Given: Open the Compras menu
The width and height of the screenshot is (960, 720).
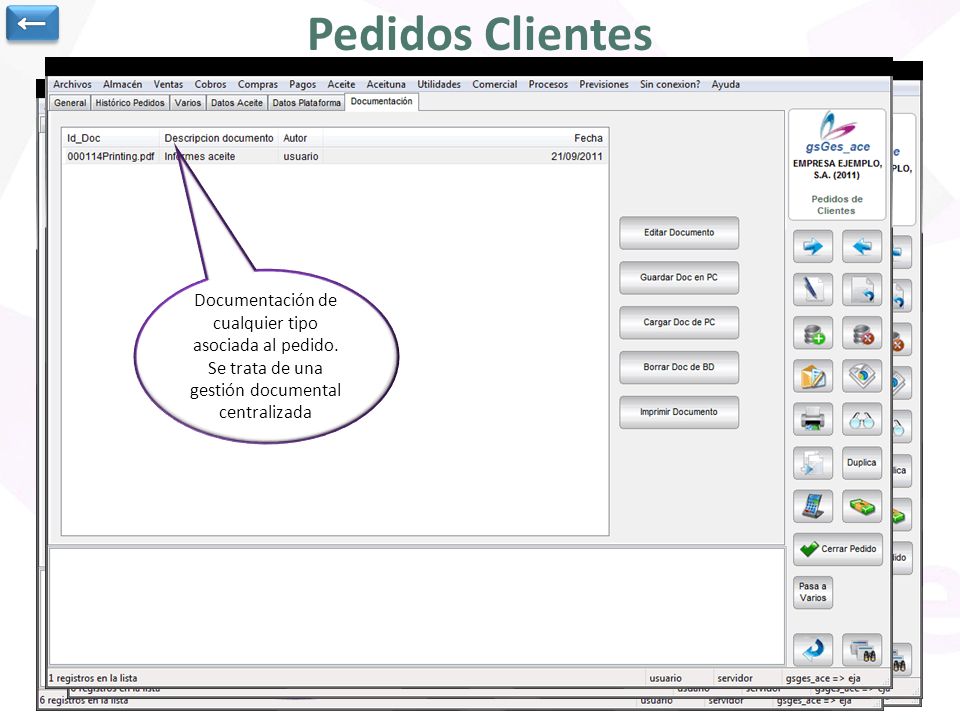Looking at the screenshot, I should pyautogui.click(x=258, y=84).
